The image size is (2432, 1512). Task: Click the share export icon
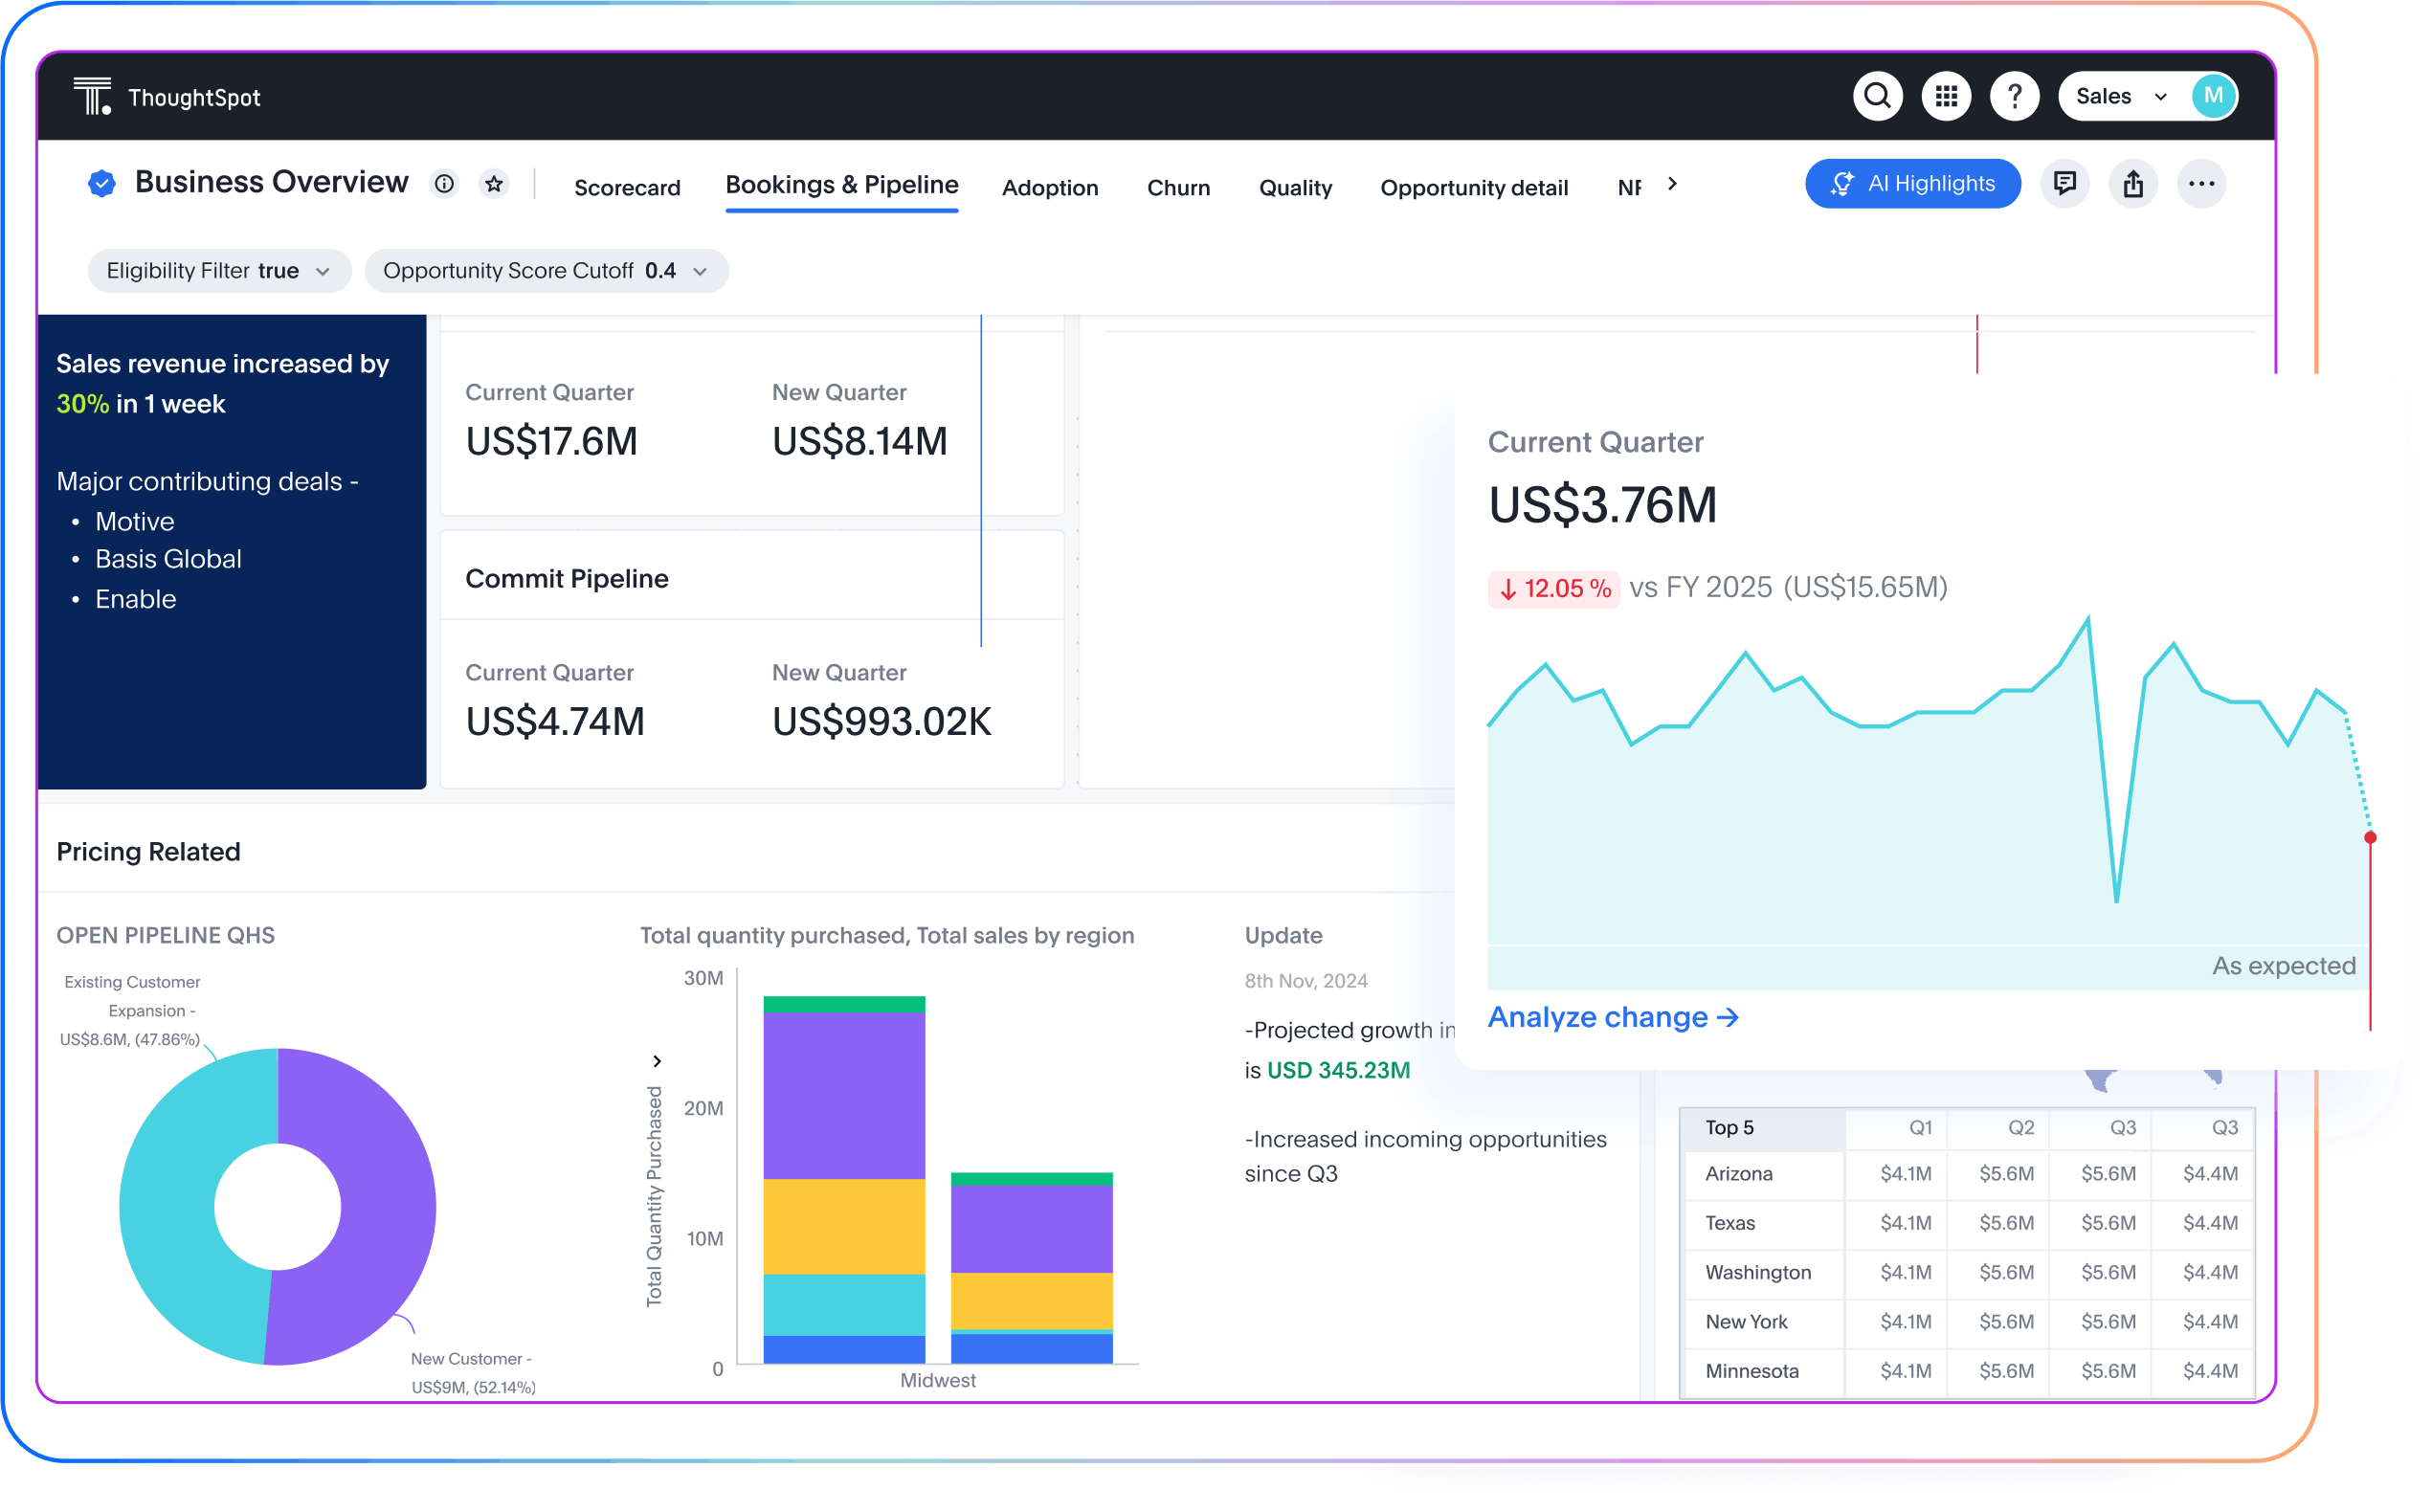tap(2133, 184)
